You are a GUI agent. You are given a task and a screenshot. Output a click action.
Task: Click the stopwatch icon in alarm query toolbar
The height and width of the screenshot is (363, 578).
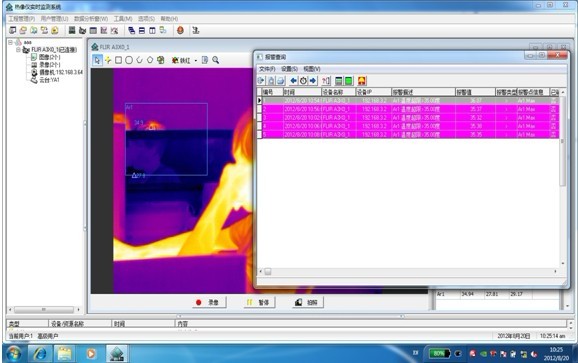click(303, 81)
